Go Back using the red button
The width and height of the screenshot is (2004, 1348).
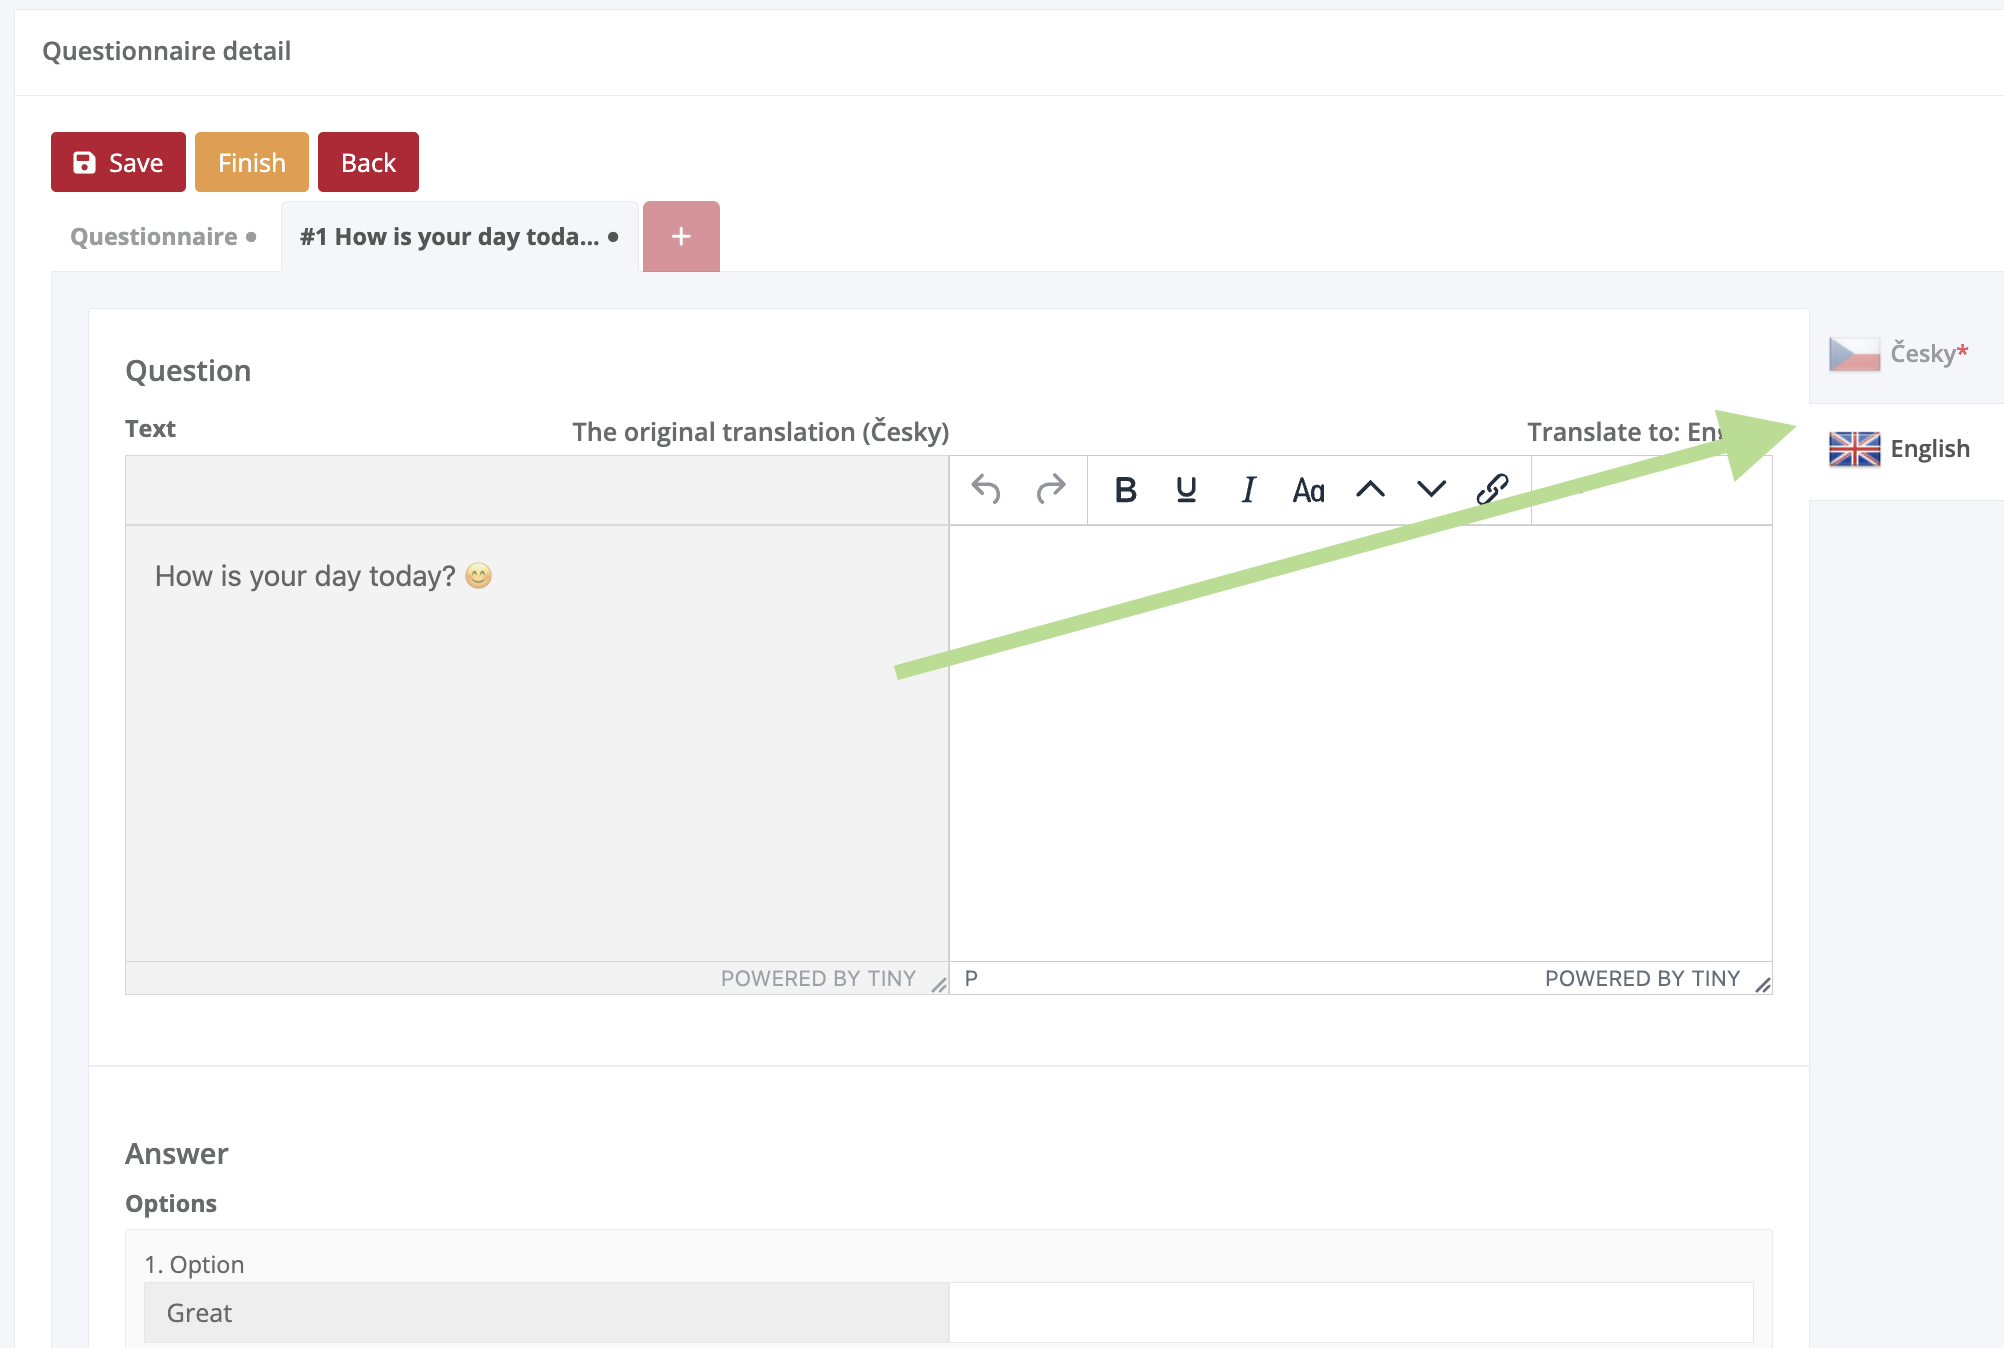[368, 162]
